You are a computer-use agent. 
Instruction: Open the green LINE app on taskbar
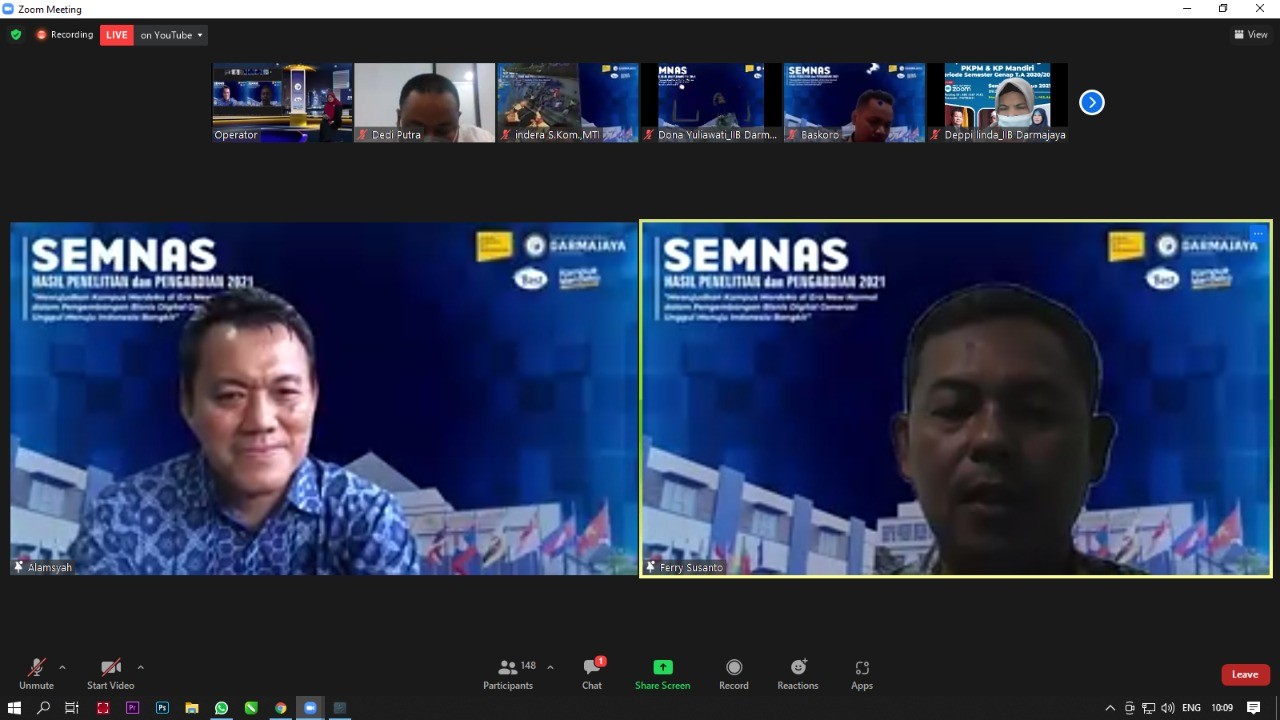pyautogui.click(x=251, y=708)
